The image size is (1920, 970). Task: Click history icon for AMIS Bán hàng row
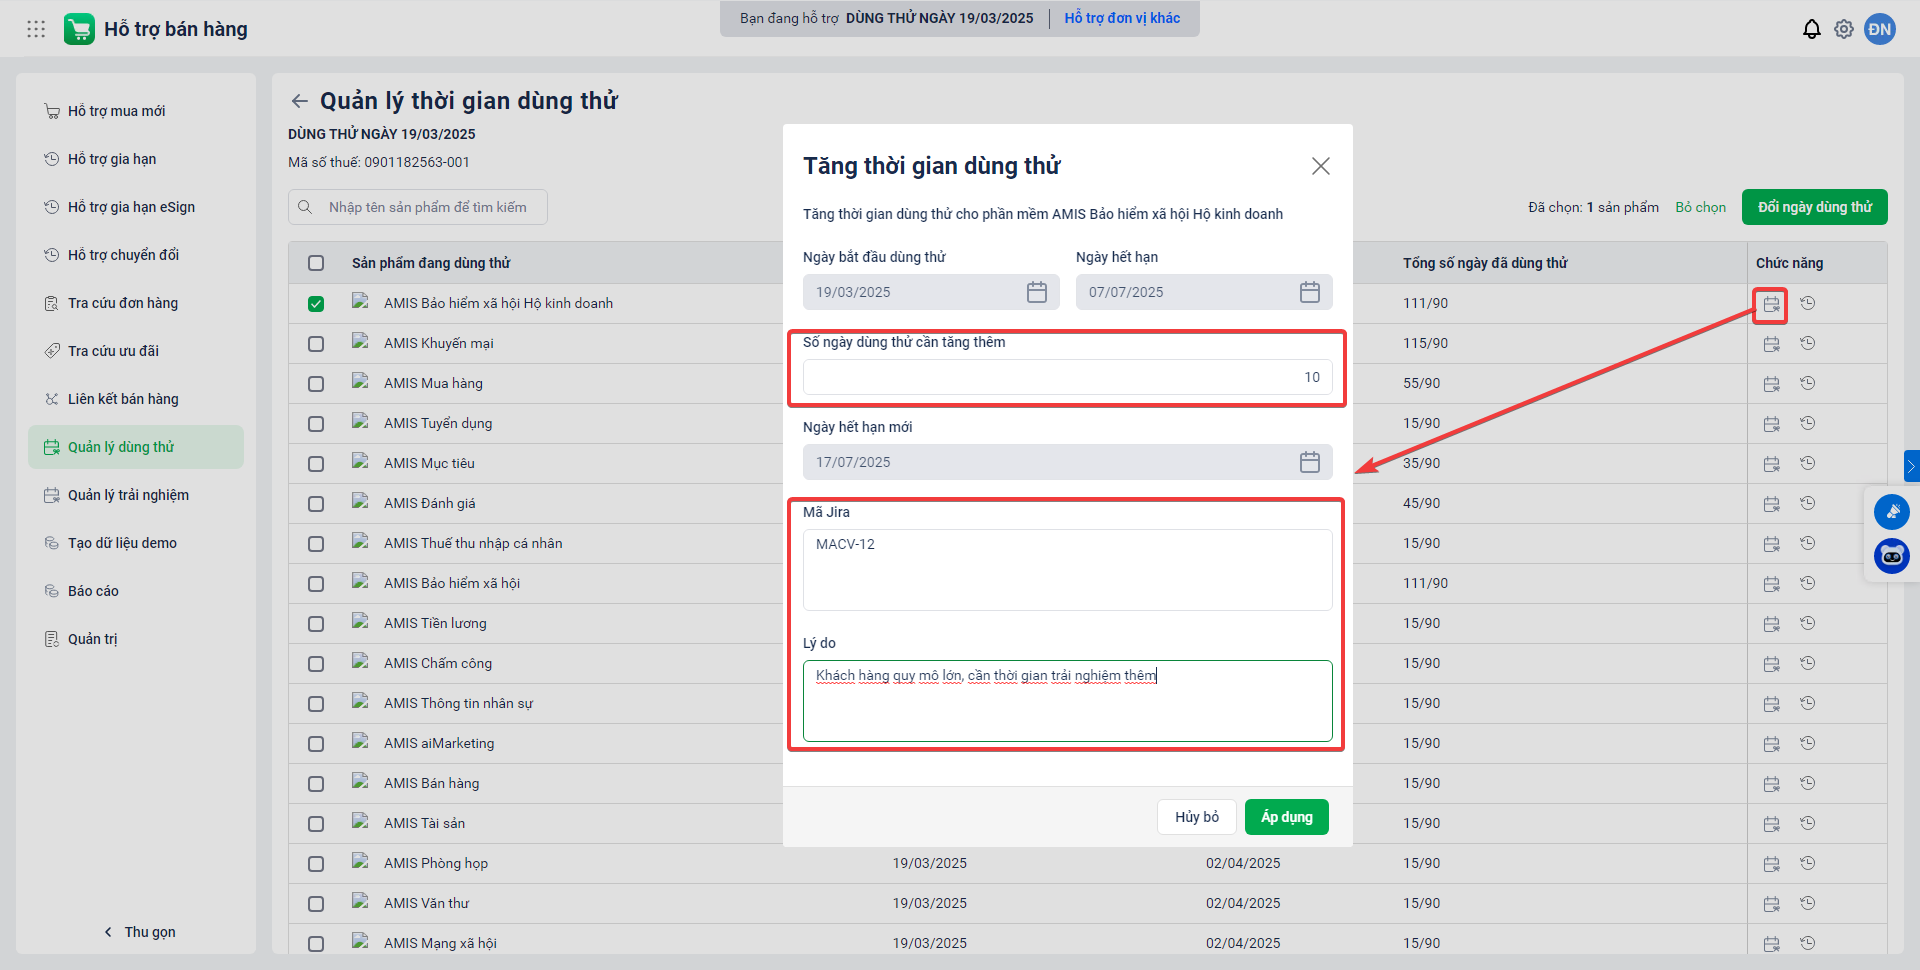[x=1807, y=783]
